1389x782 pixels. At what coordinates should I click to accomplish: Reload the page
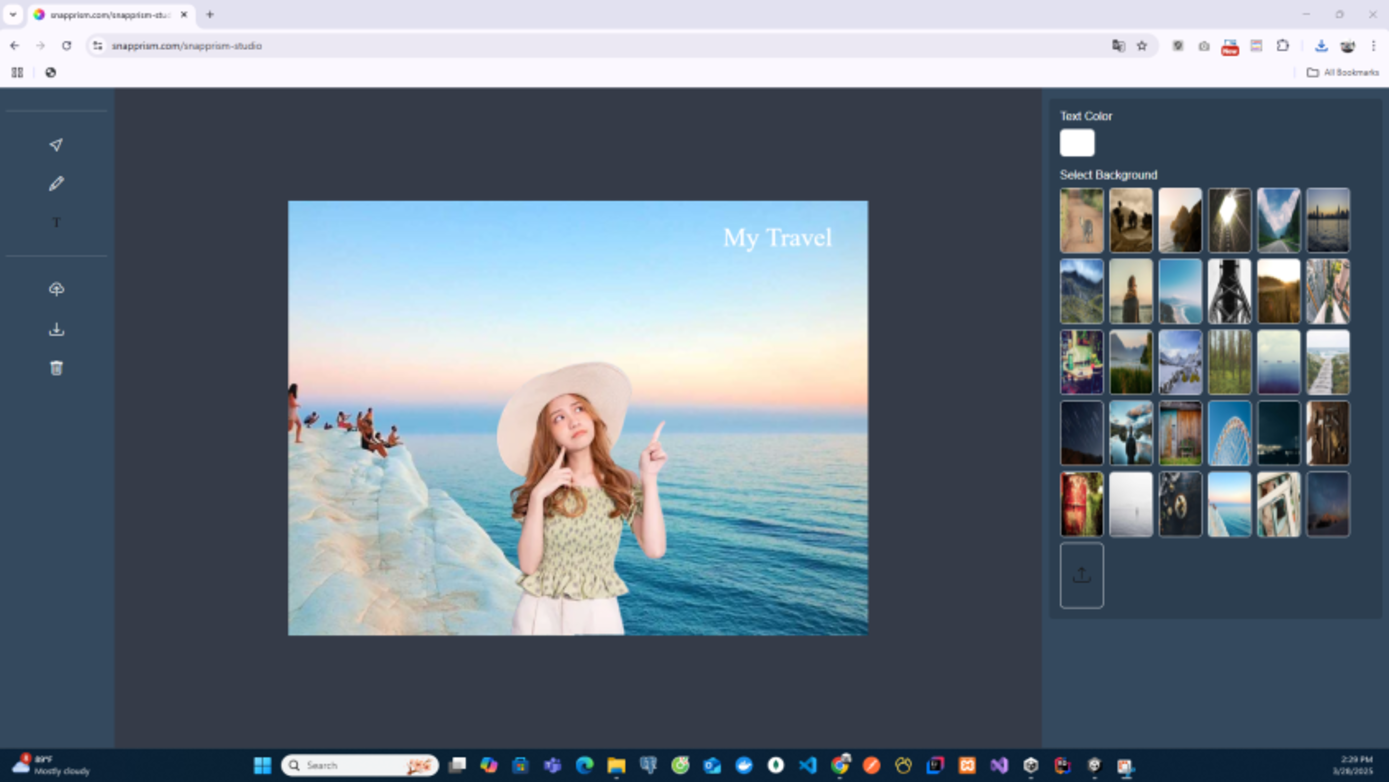pos(66,45)
